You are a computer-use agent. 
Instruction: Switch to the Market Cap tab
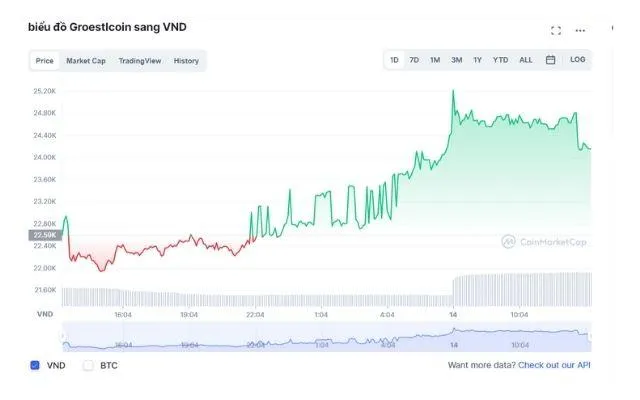[86, 61]
